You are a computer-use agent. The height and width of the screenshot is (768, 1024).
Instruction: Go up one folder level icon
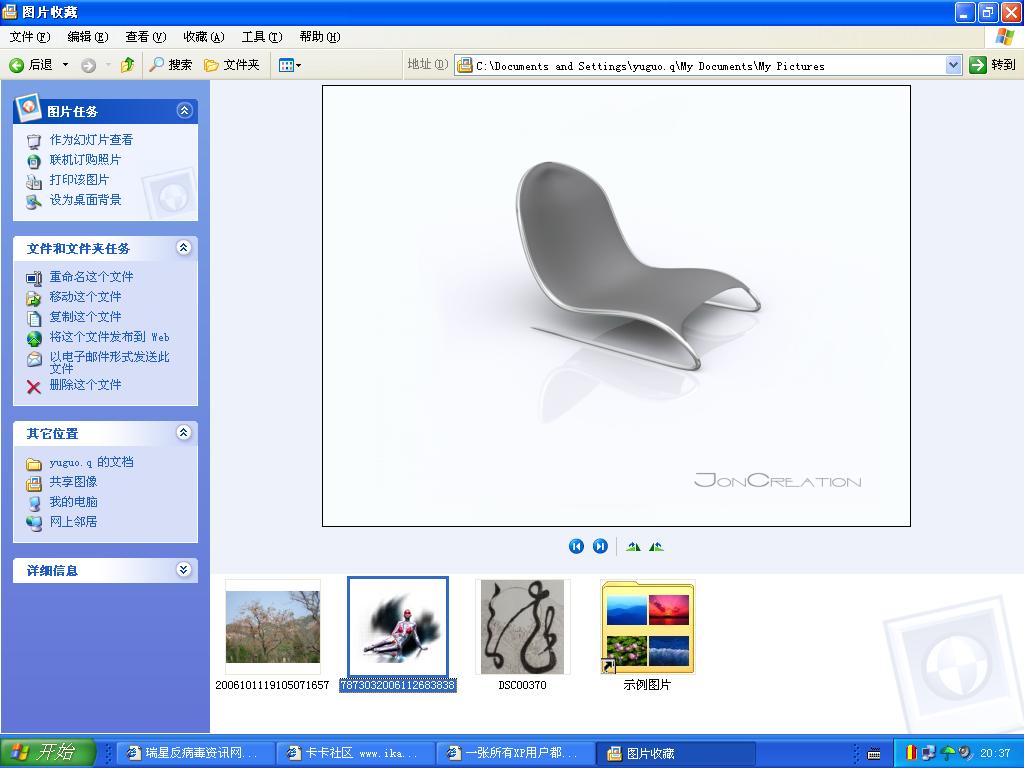128,64
